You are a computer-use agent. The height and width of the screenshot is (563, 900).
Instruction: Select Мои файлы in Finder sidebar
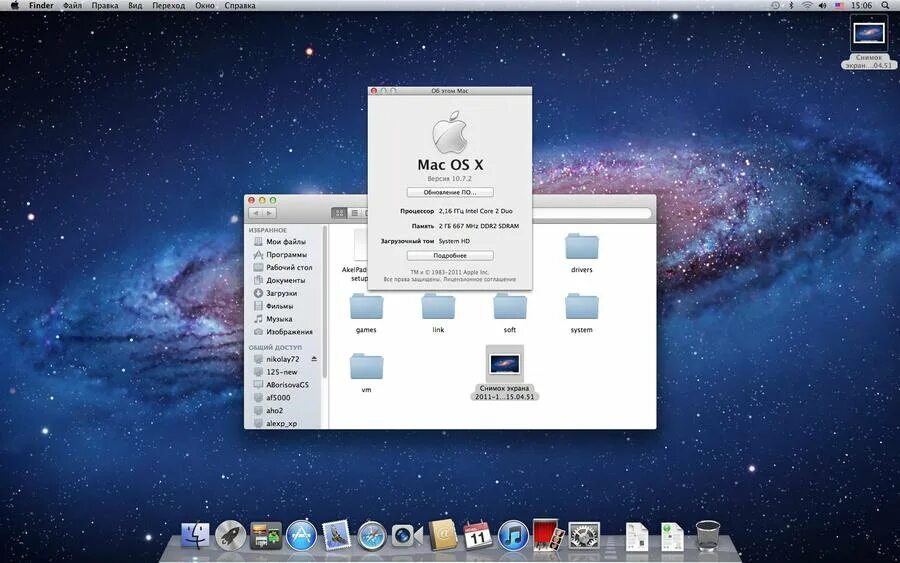284,242
